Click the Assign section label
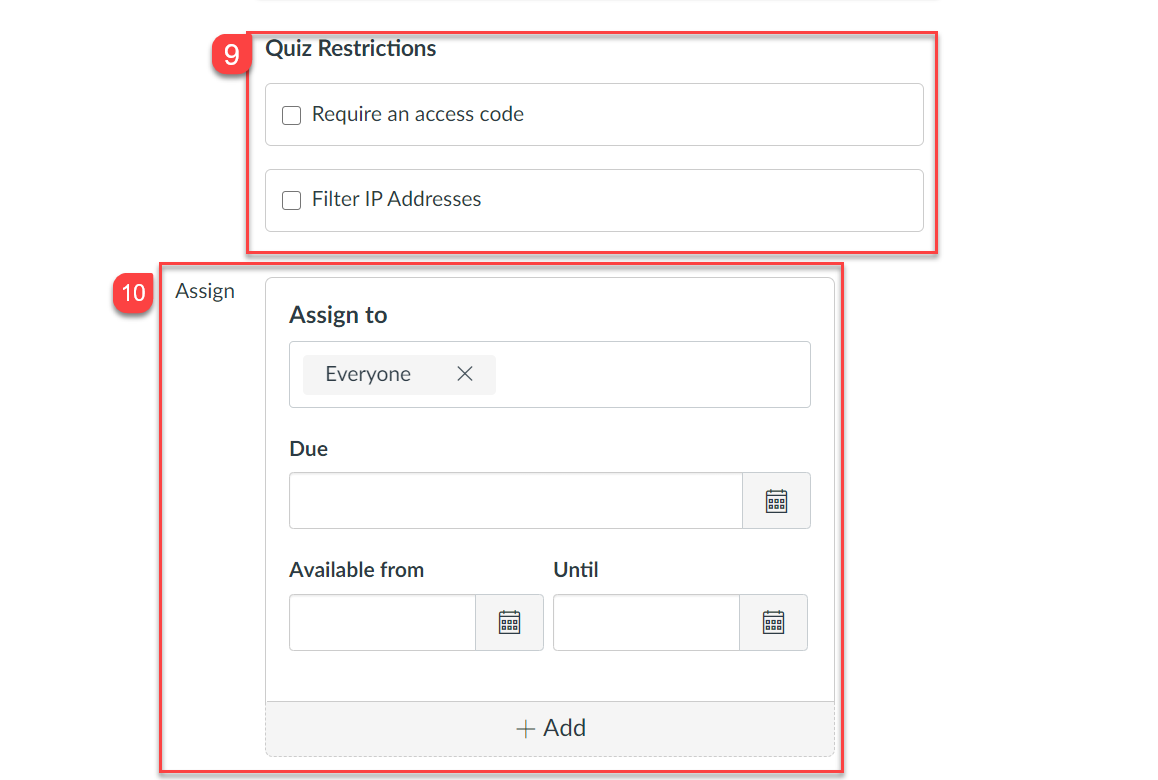The height and width of the screenshot is (780, 1158). point(205,292)
